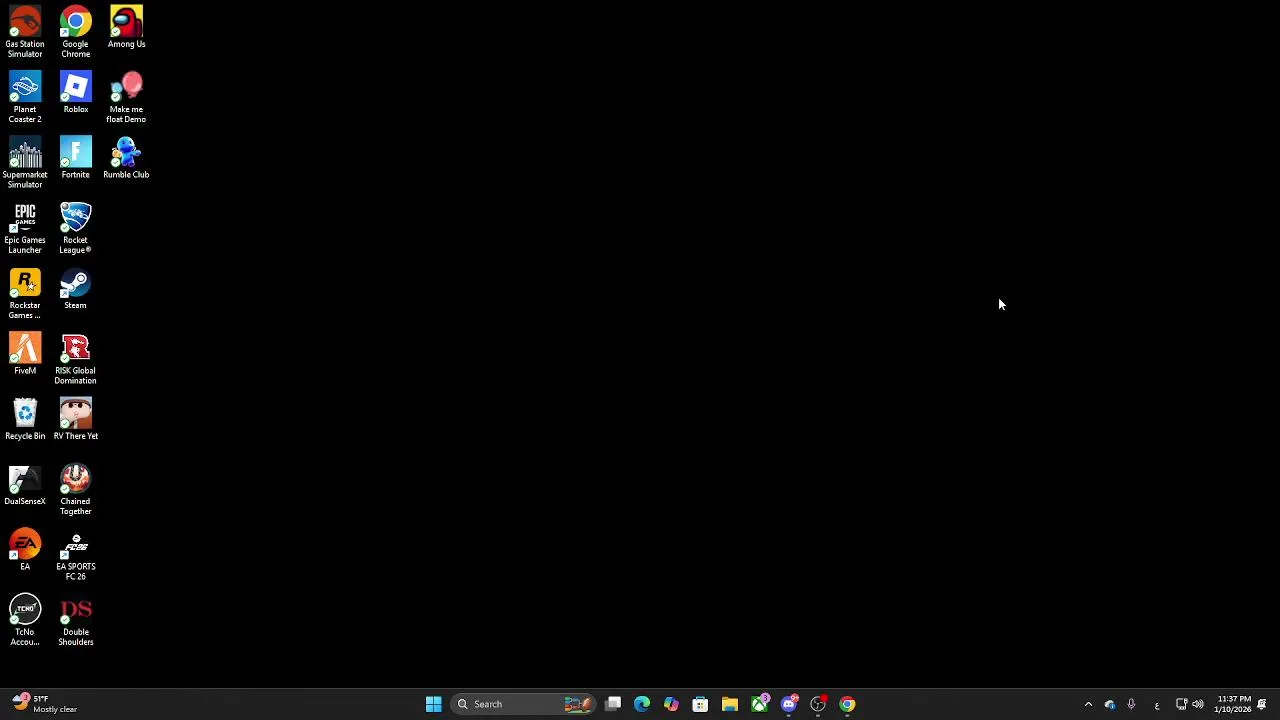Open Discord from the taskbar

tap(789, 704)
